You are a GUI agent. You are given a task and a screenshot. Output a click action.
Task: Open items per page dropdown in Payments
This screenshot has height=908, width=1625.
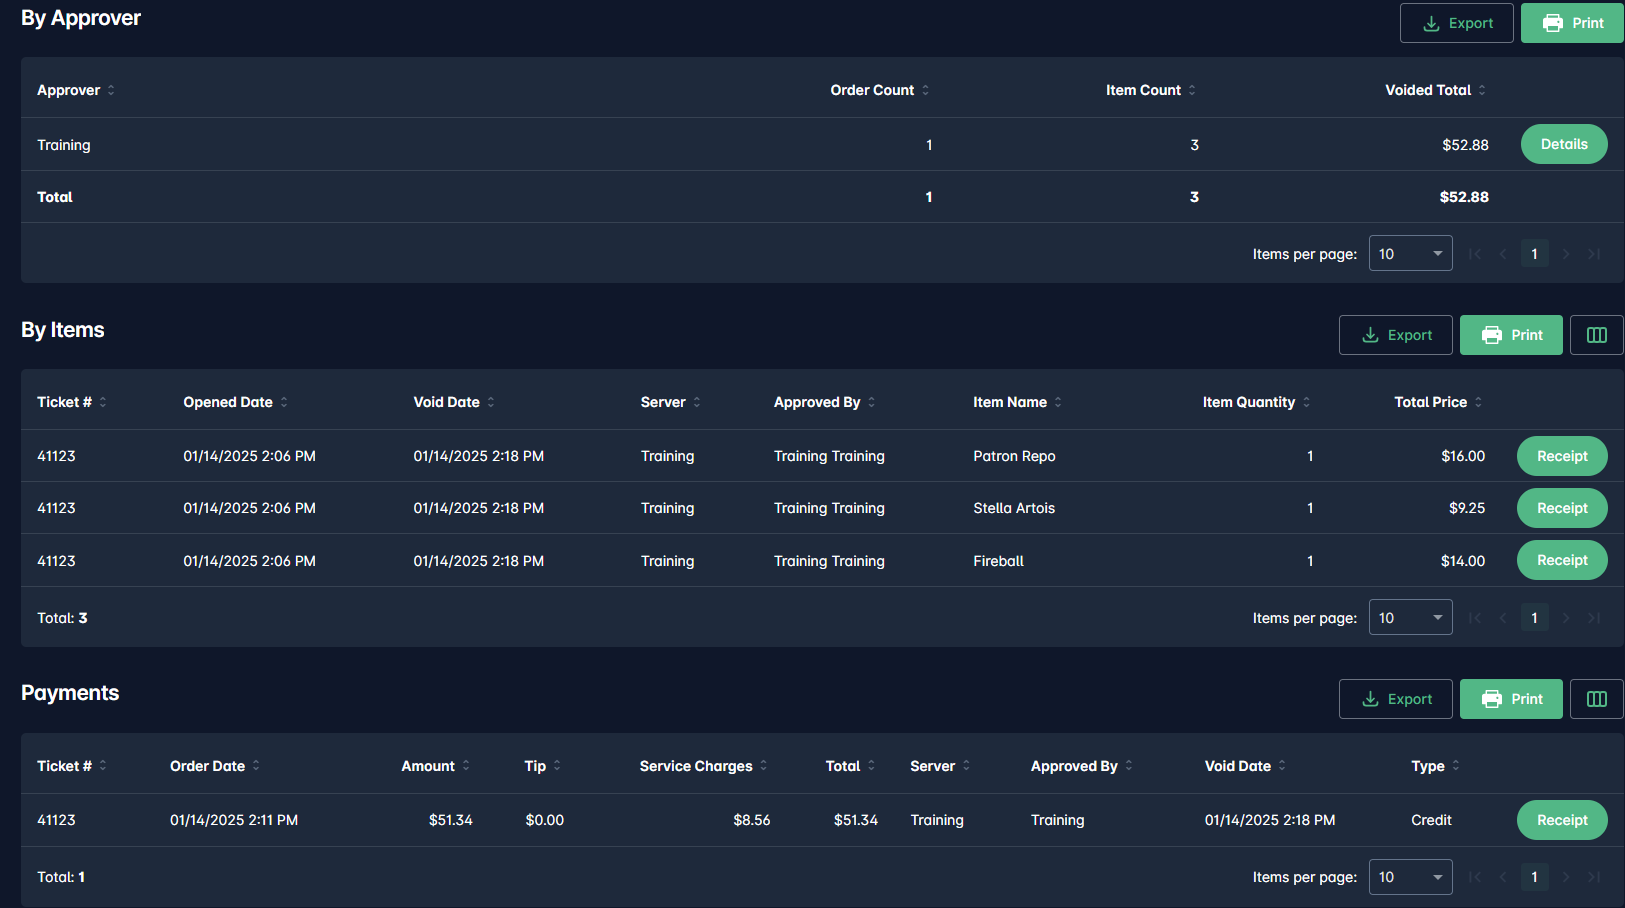(1410, 877)
